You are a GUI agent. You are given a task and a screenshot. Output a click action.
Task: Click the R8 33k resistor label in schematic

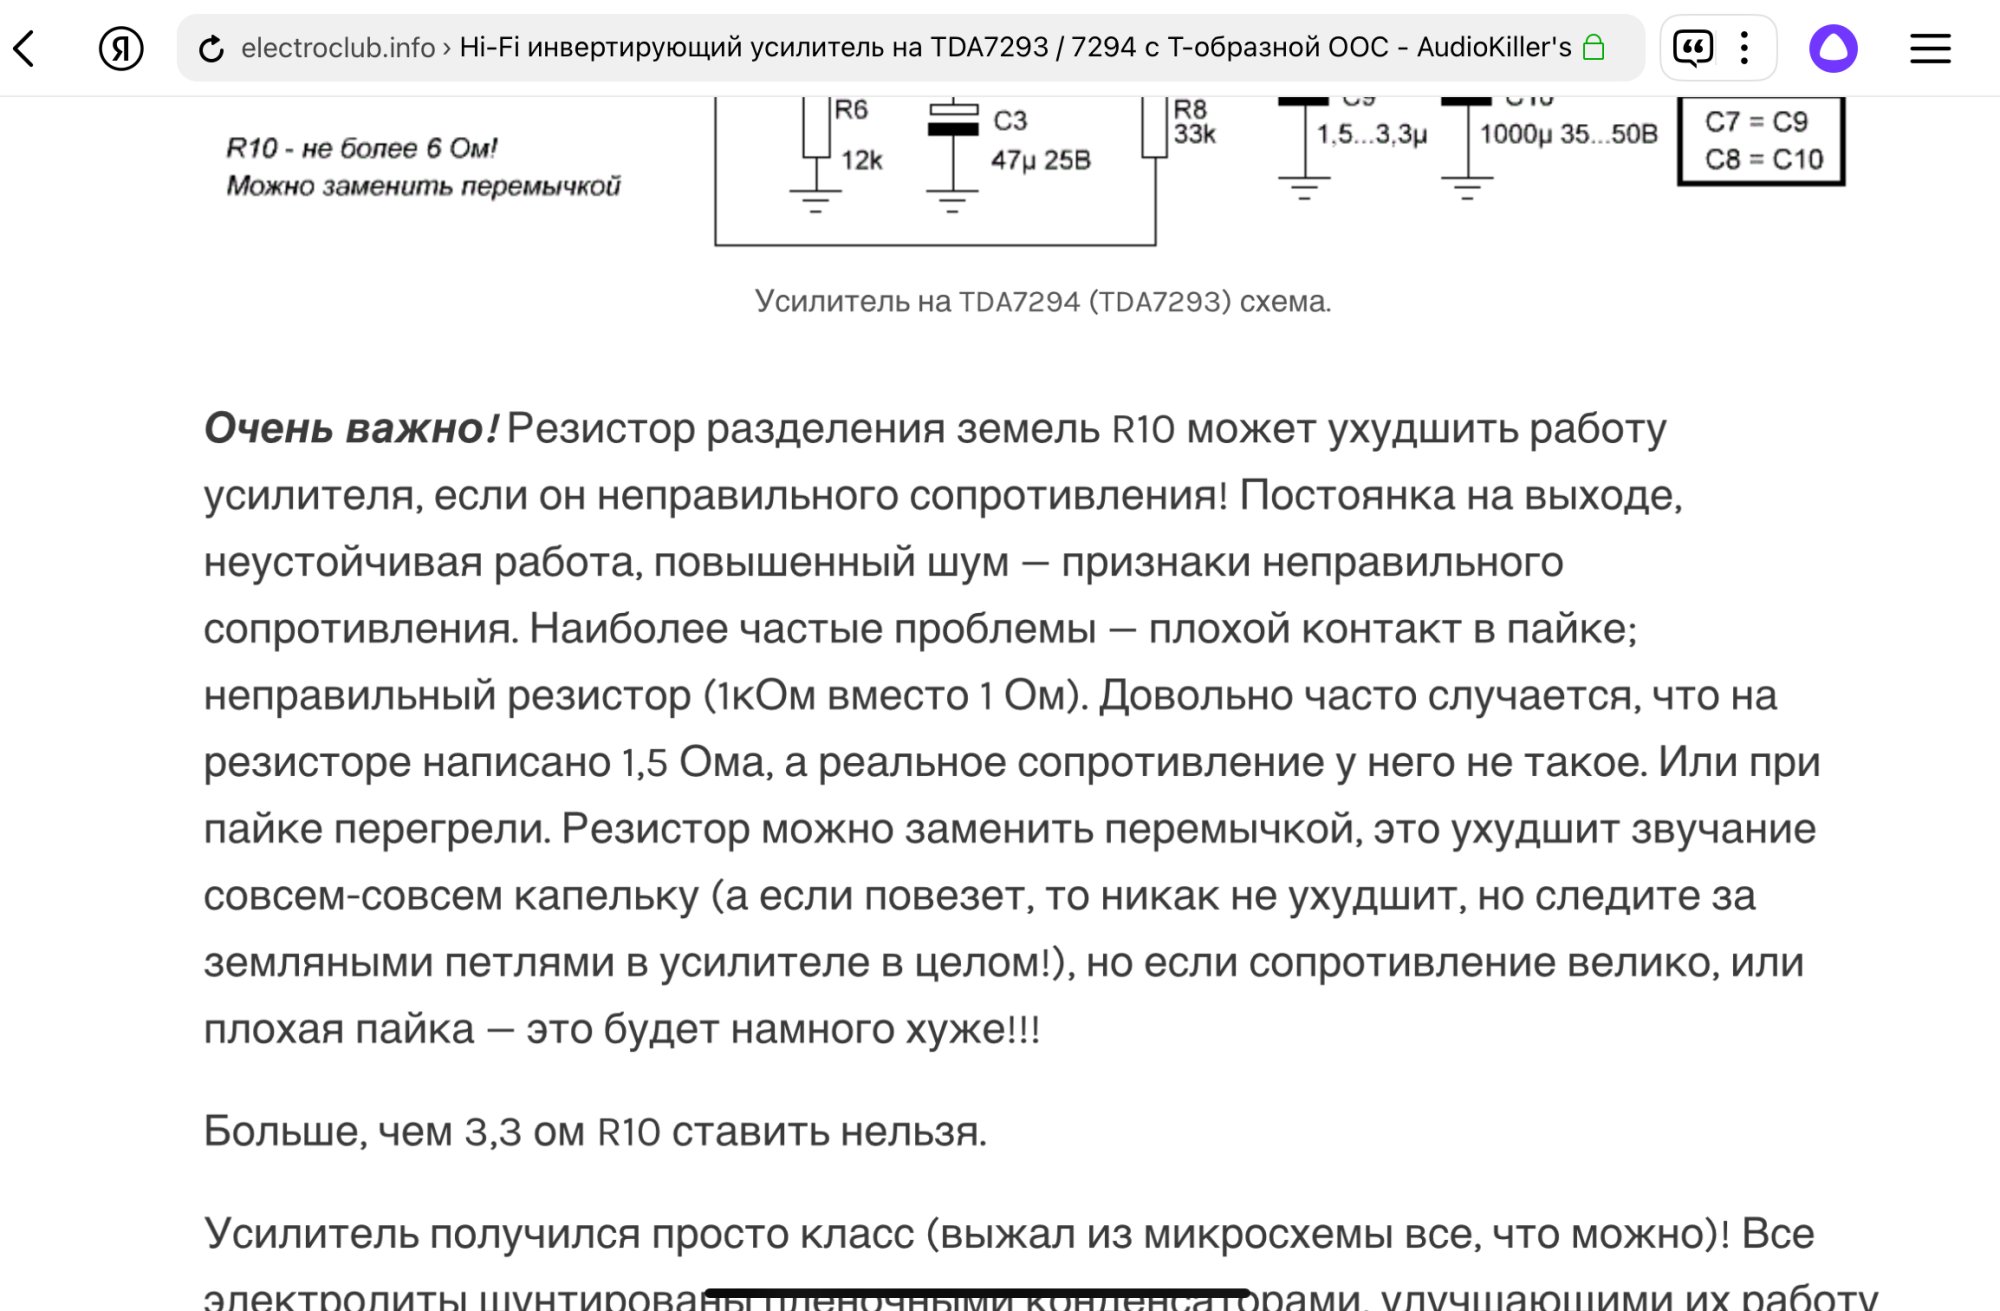1192,122
